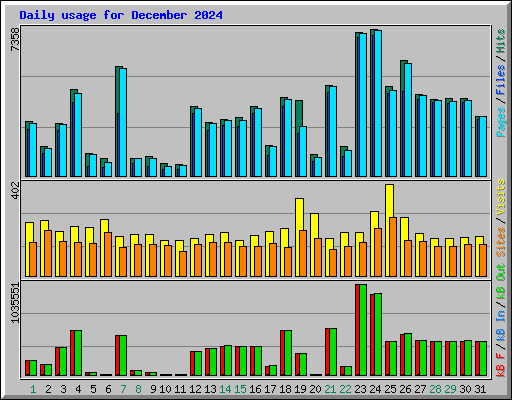Click day 14 on the x-axis
The image size is (512, 400).
tap(225, 389)
